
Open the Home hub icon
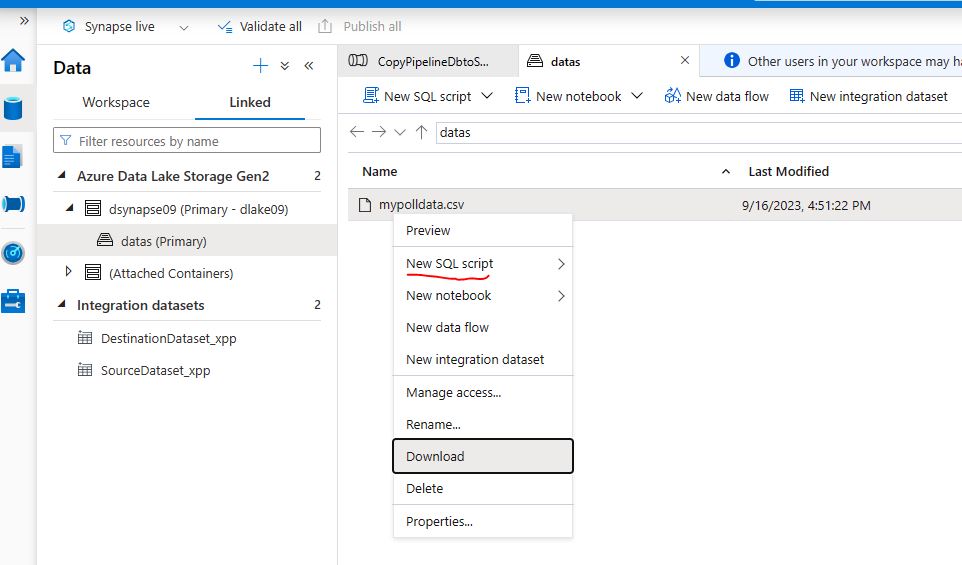(13, 61)
